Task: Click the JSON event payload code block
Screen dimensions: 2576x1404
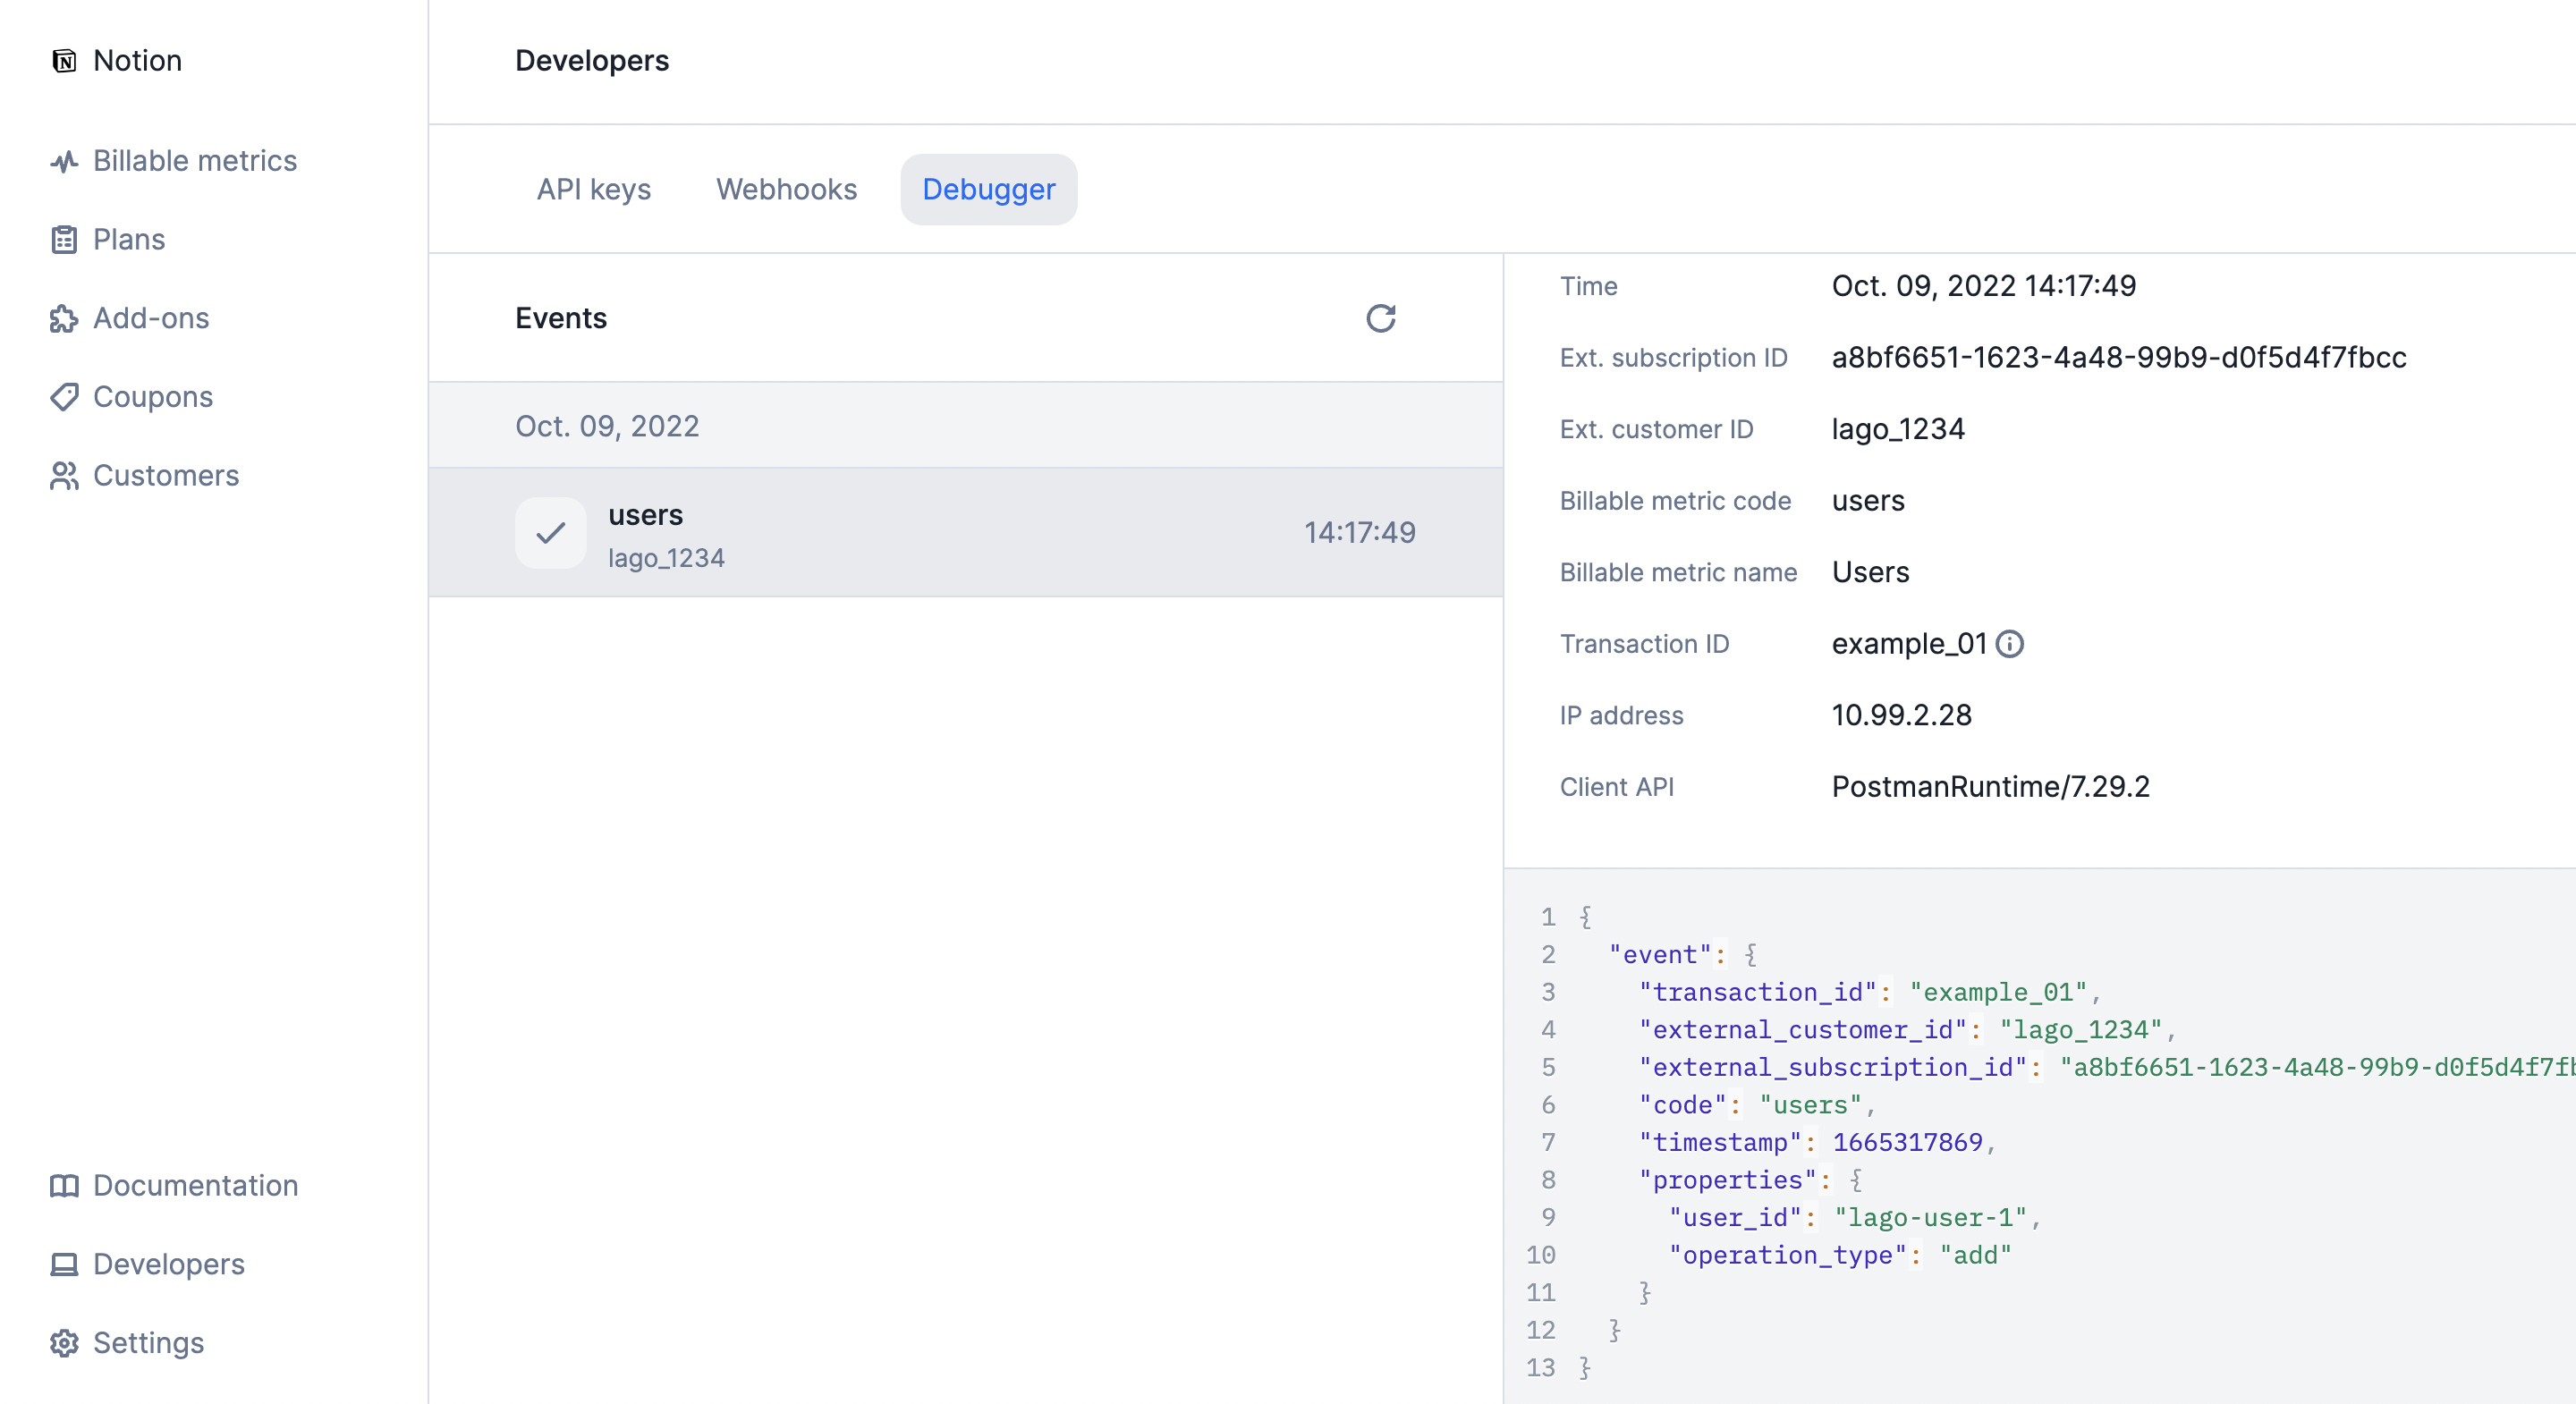Action: click(2040, 1140)
